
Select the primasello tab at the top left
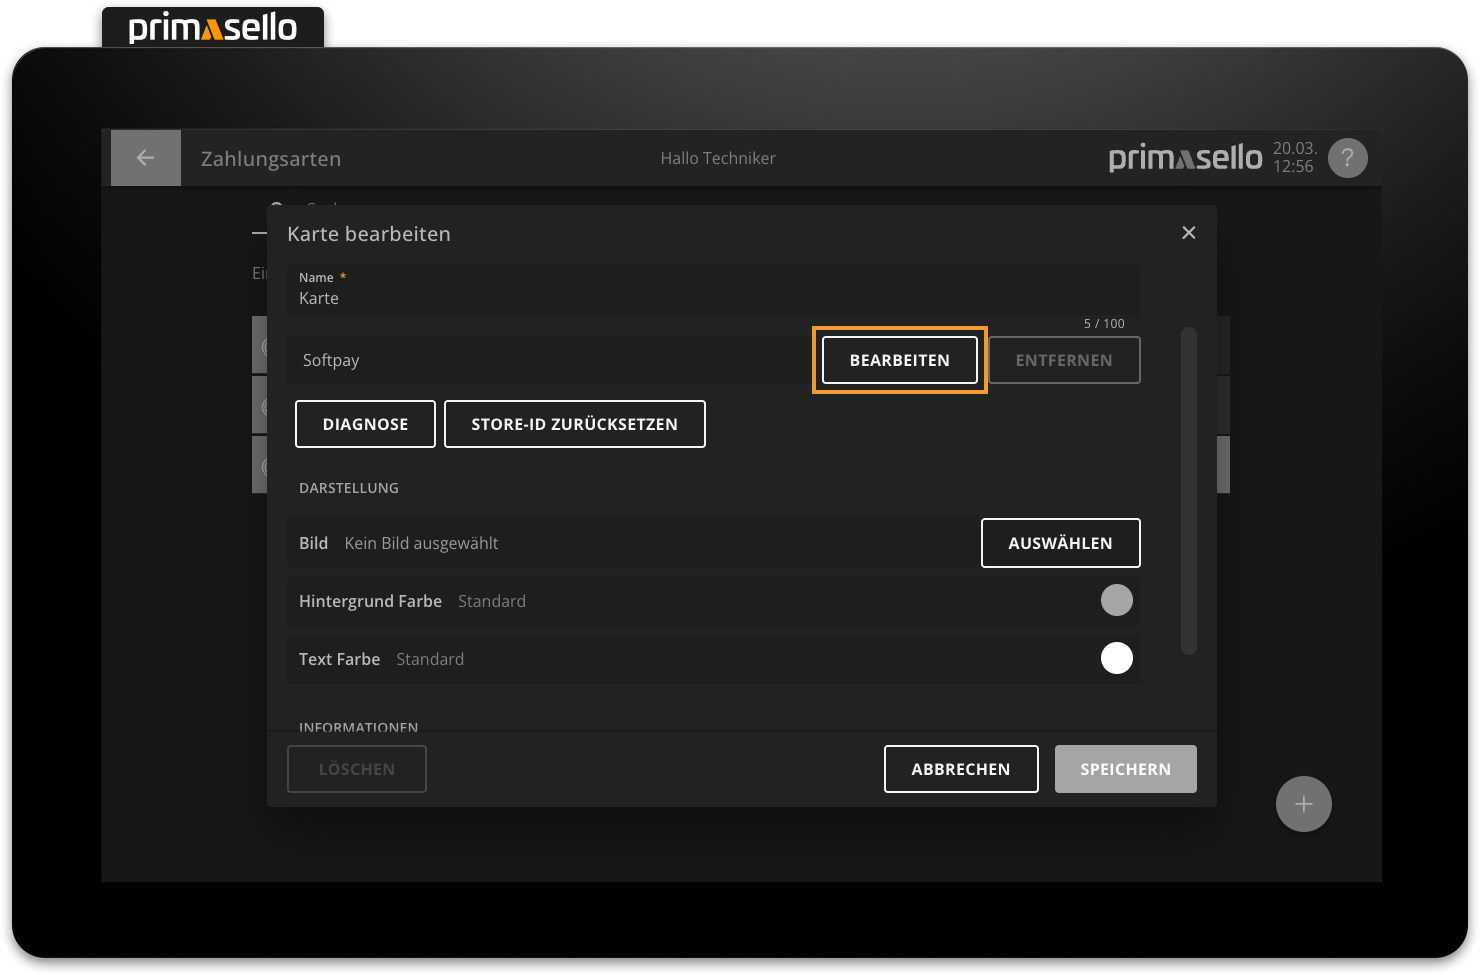pyautogui.click(x=212, y=27)
